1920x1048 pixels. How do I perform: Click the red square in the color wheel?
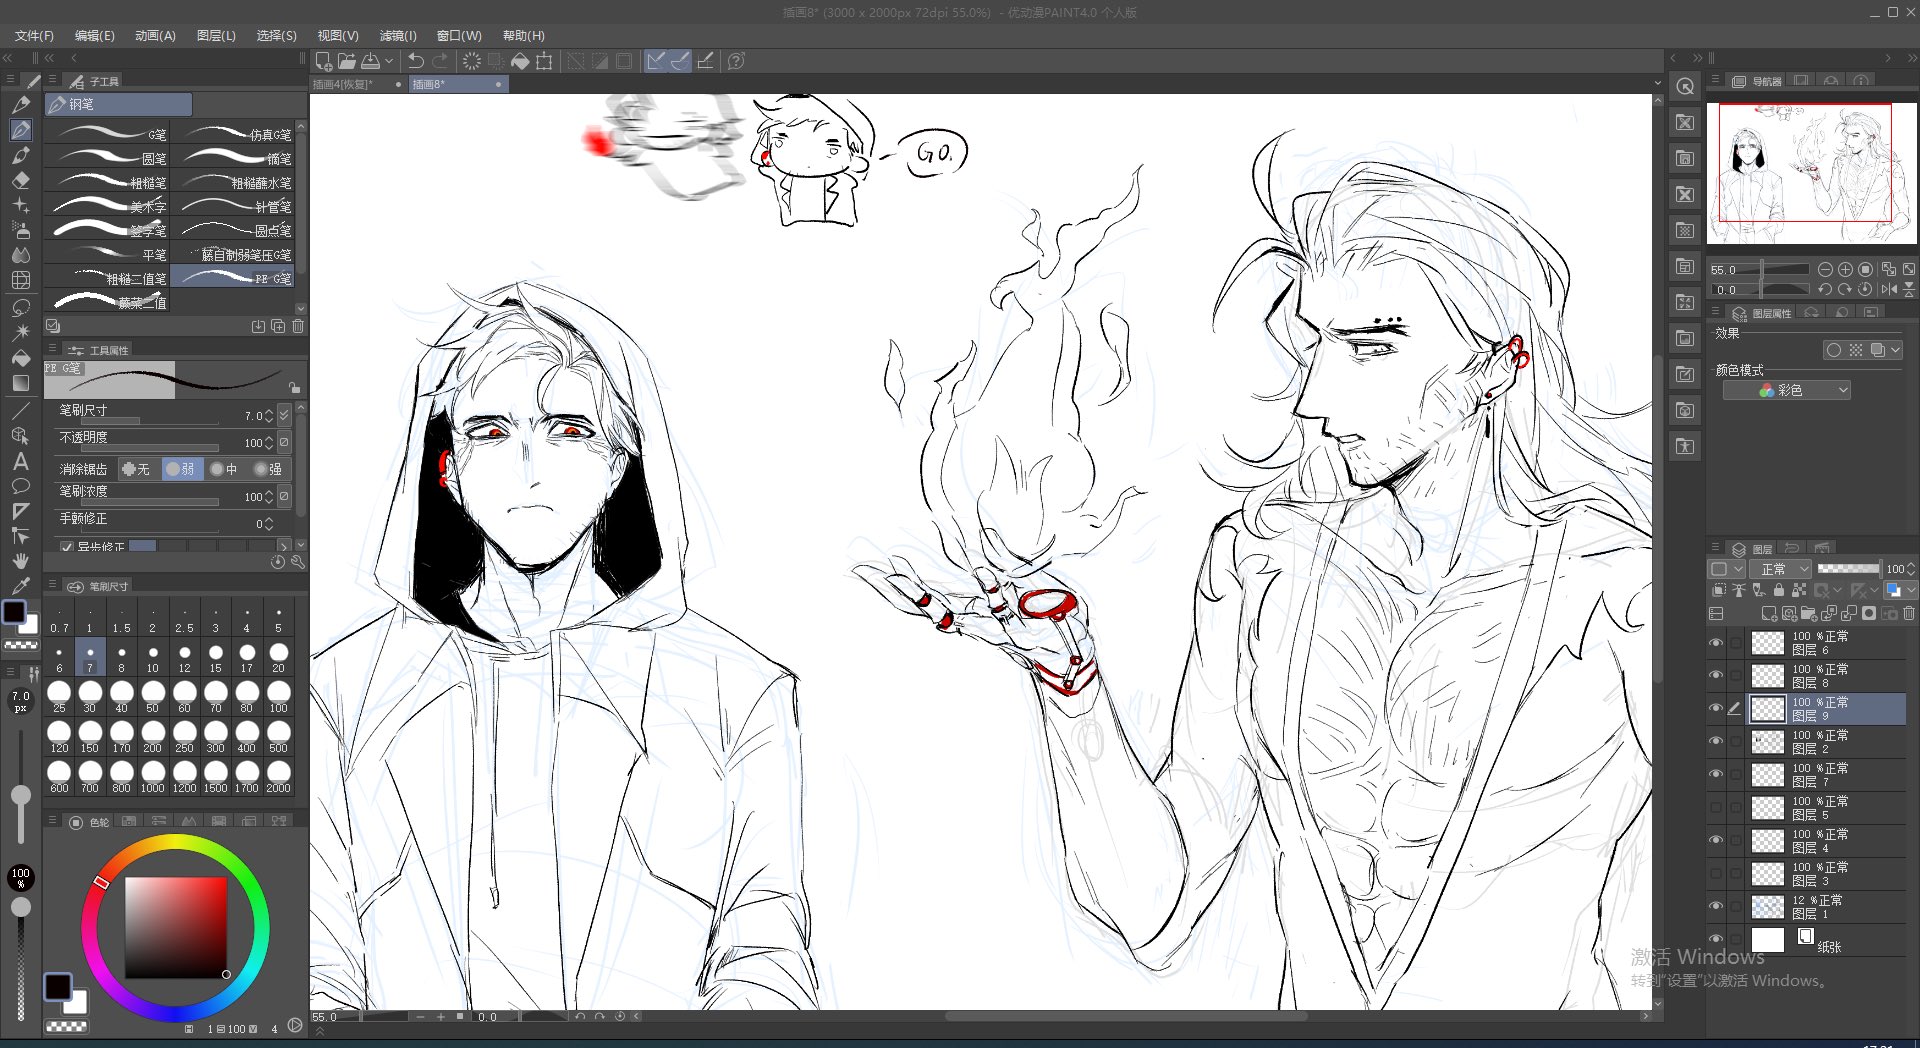[x=175, y=927]
